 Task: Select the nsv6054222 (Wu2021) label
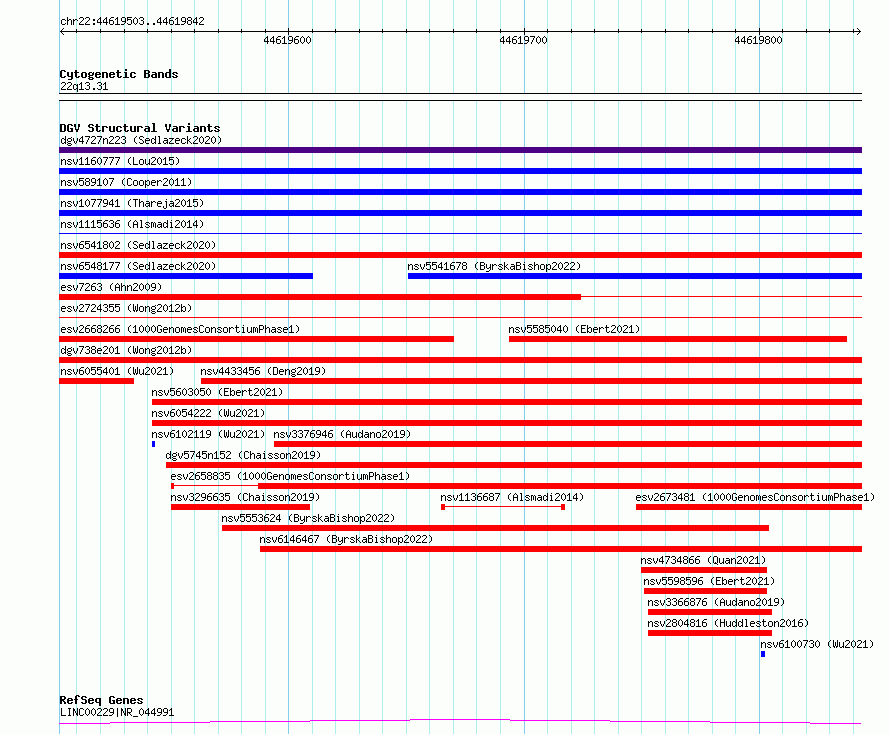pyautogui.click(x=208, y=413)
